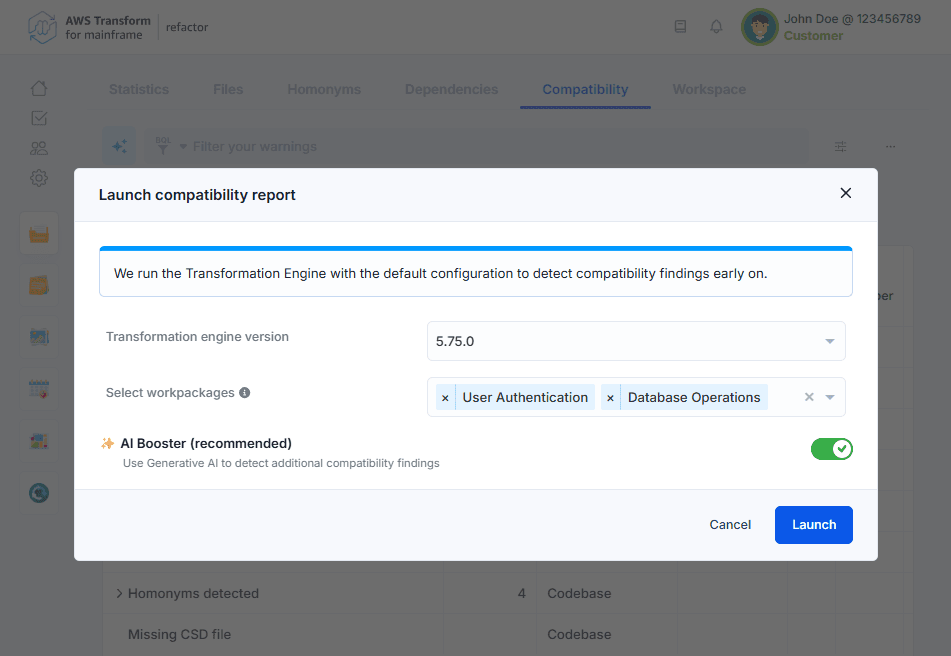The width and height of the screenshot is (951, 656).
Task: Clear all selected workpackages
Action: click(809, 397)
